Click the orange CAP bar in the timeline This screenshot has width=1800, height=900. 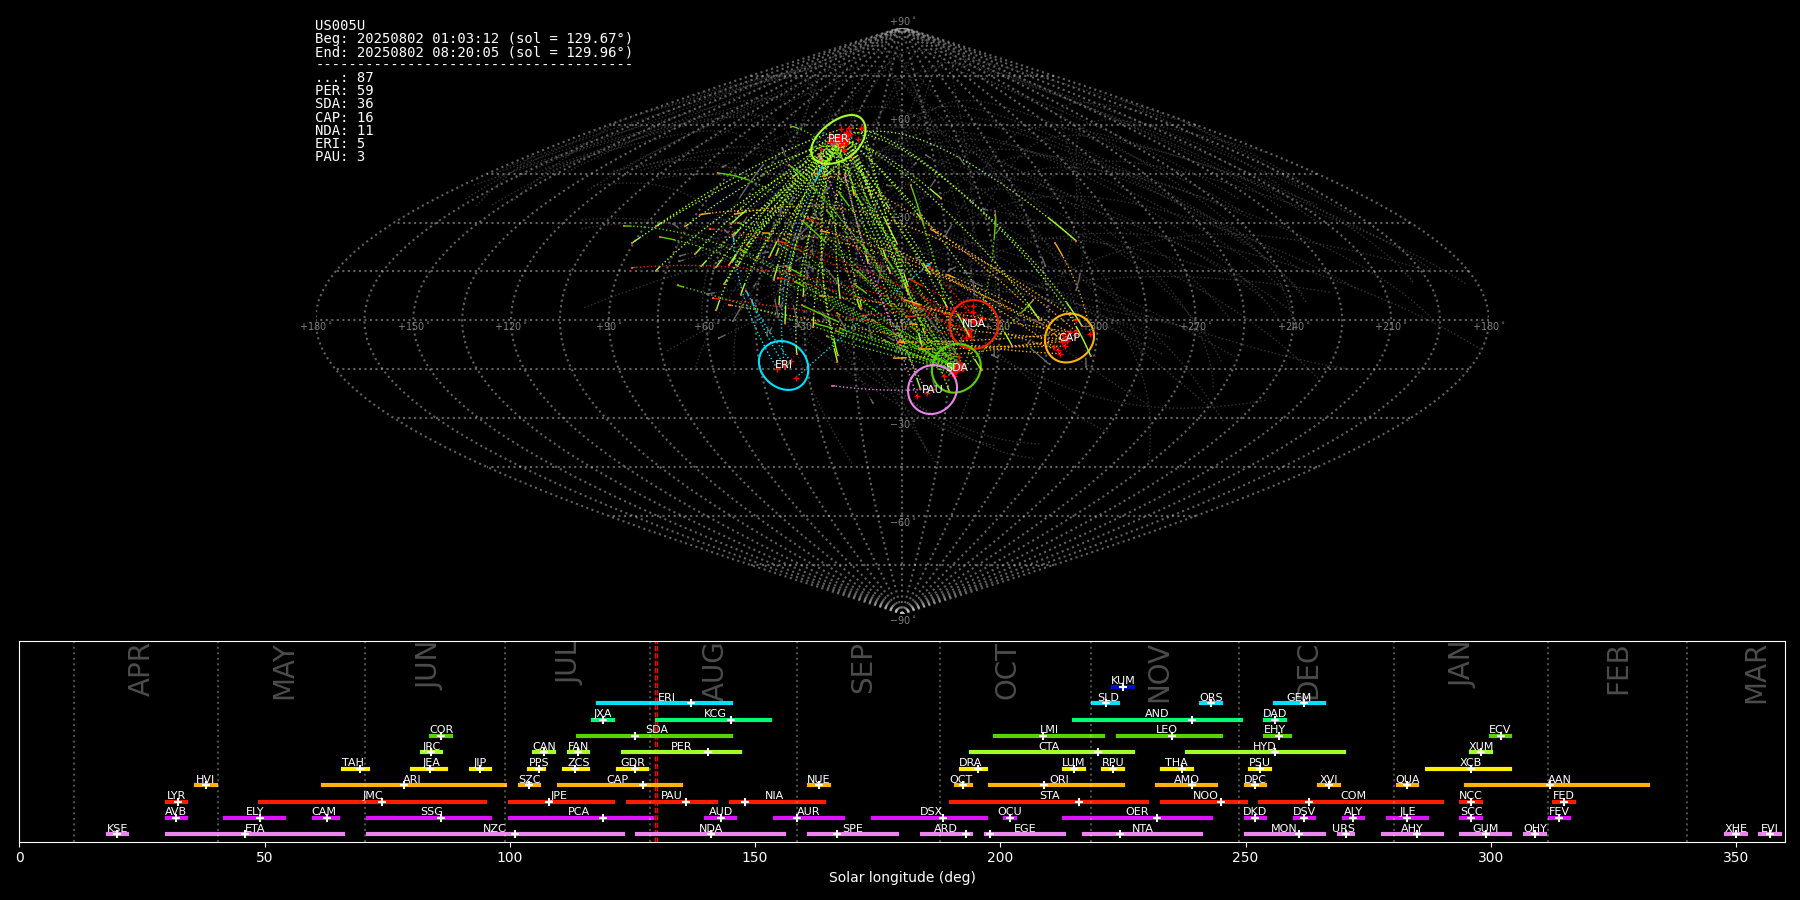click(620, 785)
